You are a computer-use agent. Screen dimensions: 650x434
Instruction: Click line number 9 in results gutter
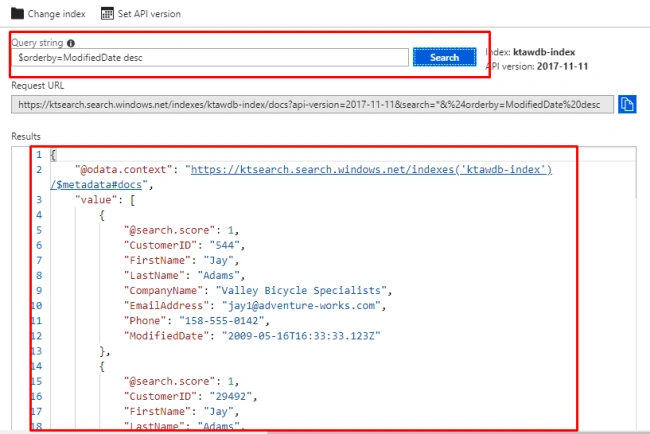tap(39, 291)
